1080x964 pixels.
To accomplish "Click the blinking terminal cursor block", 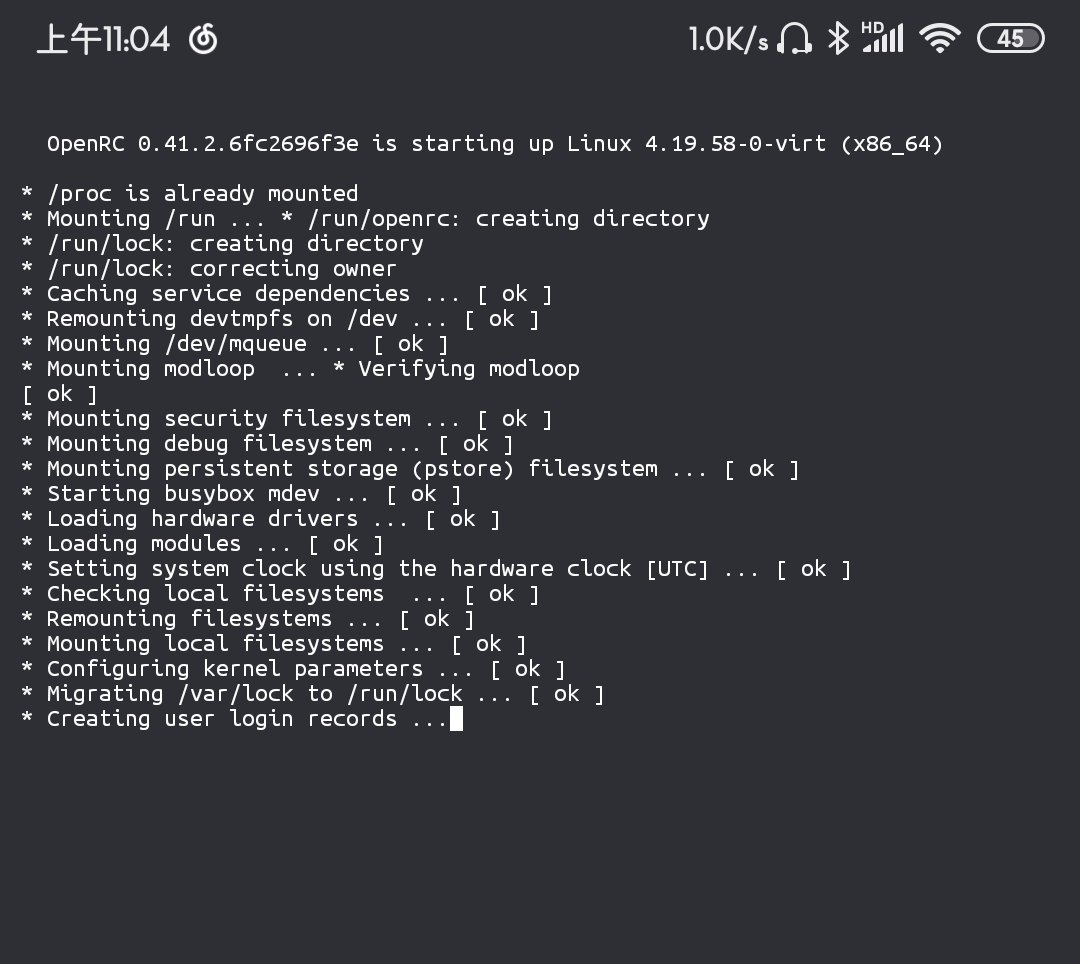I will (x=456, y=719).
